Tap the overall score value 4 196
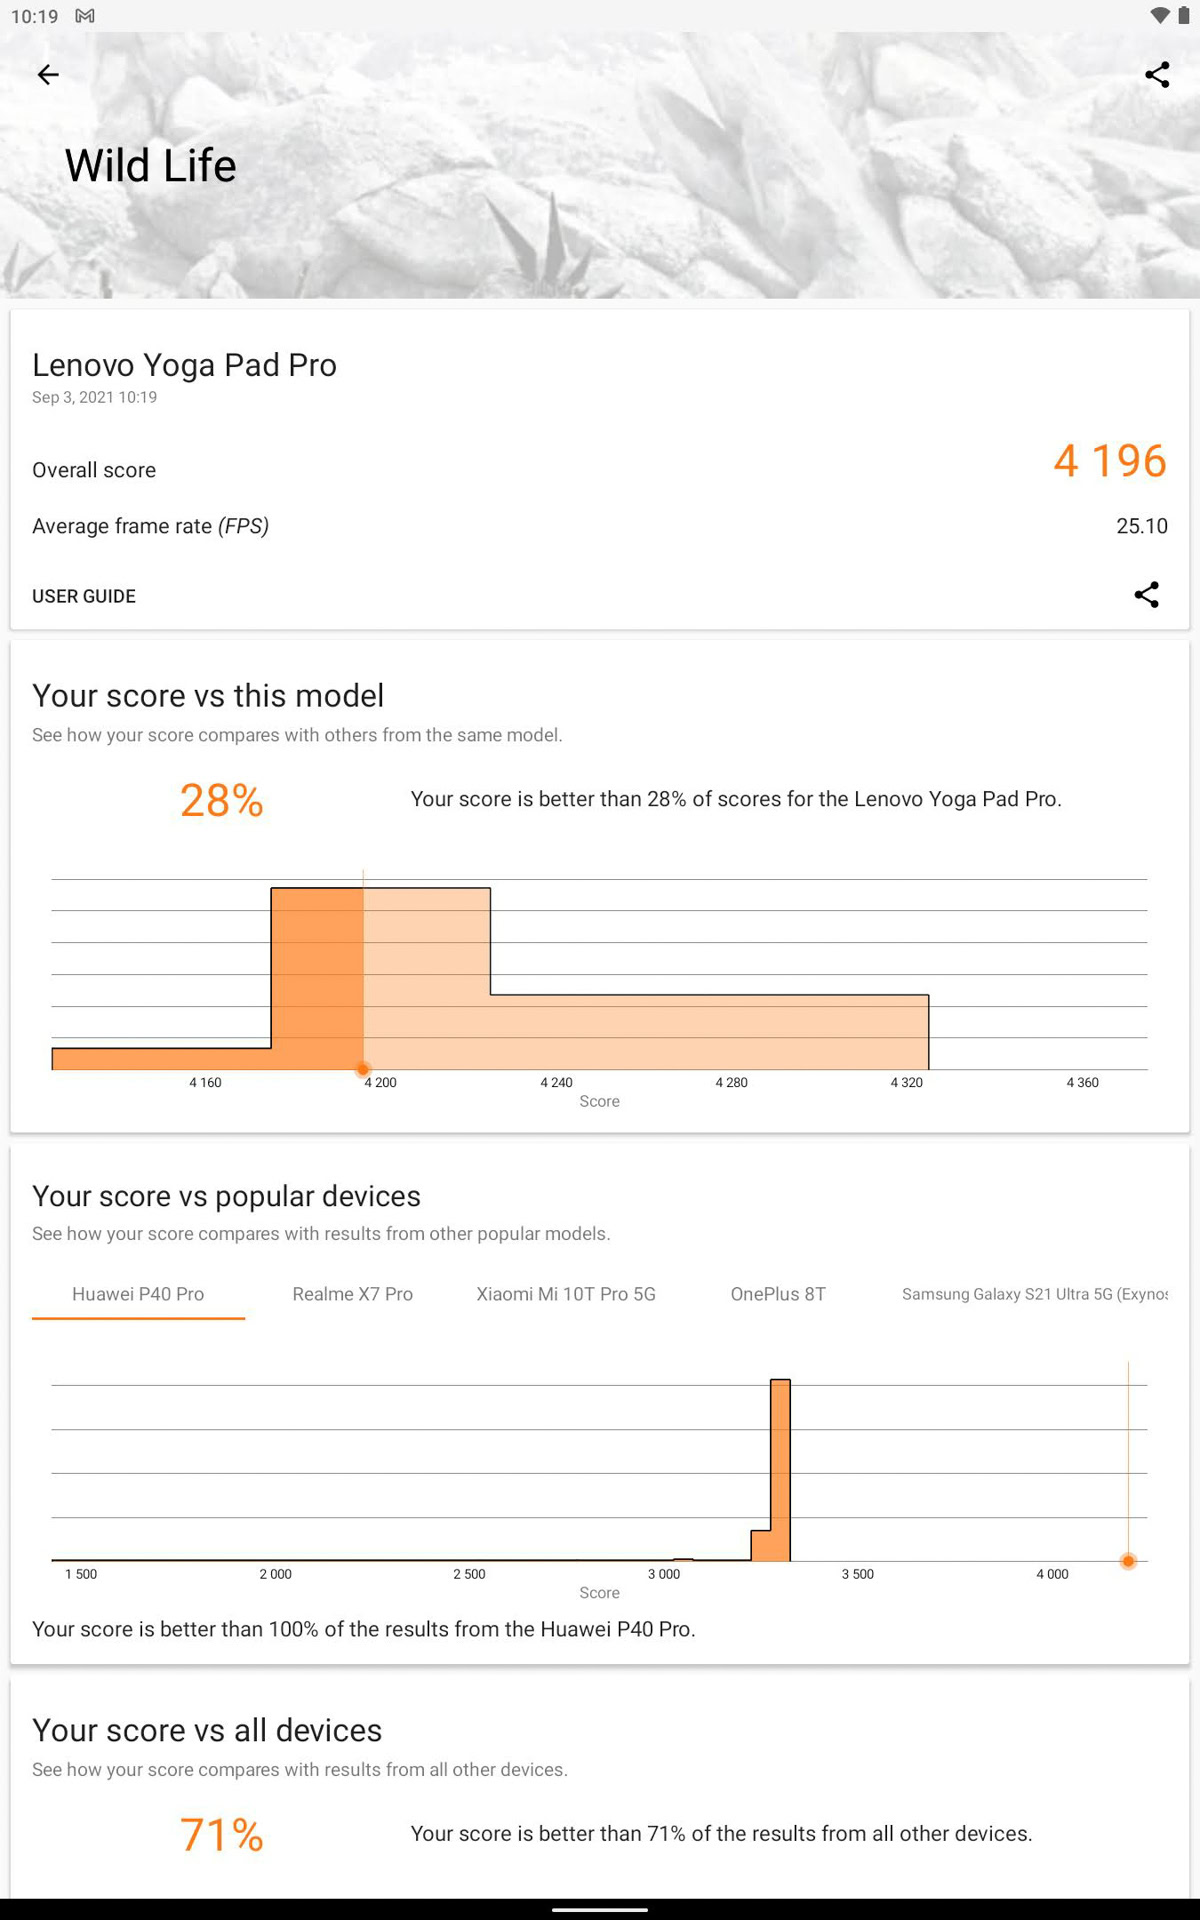 (x=1109, y=461)
